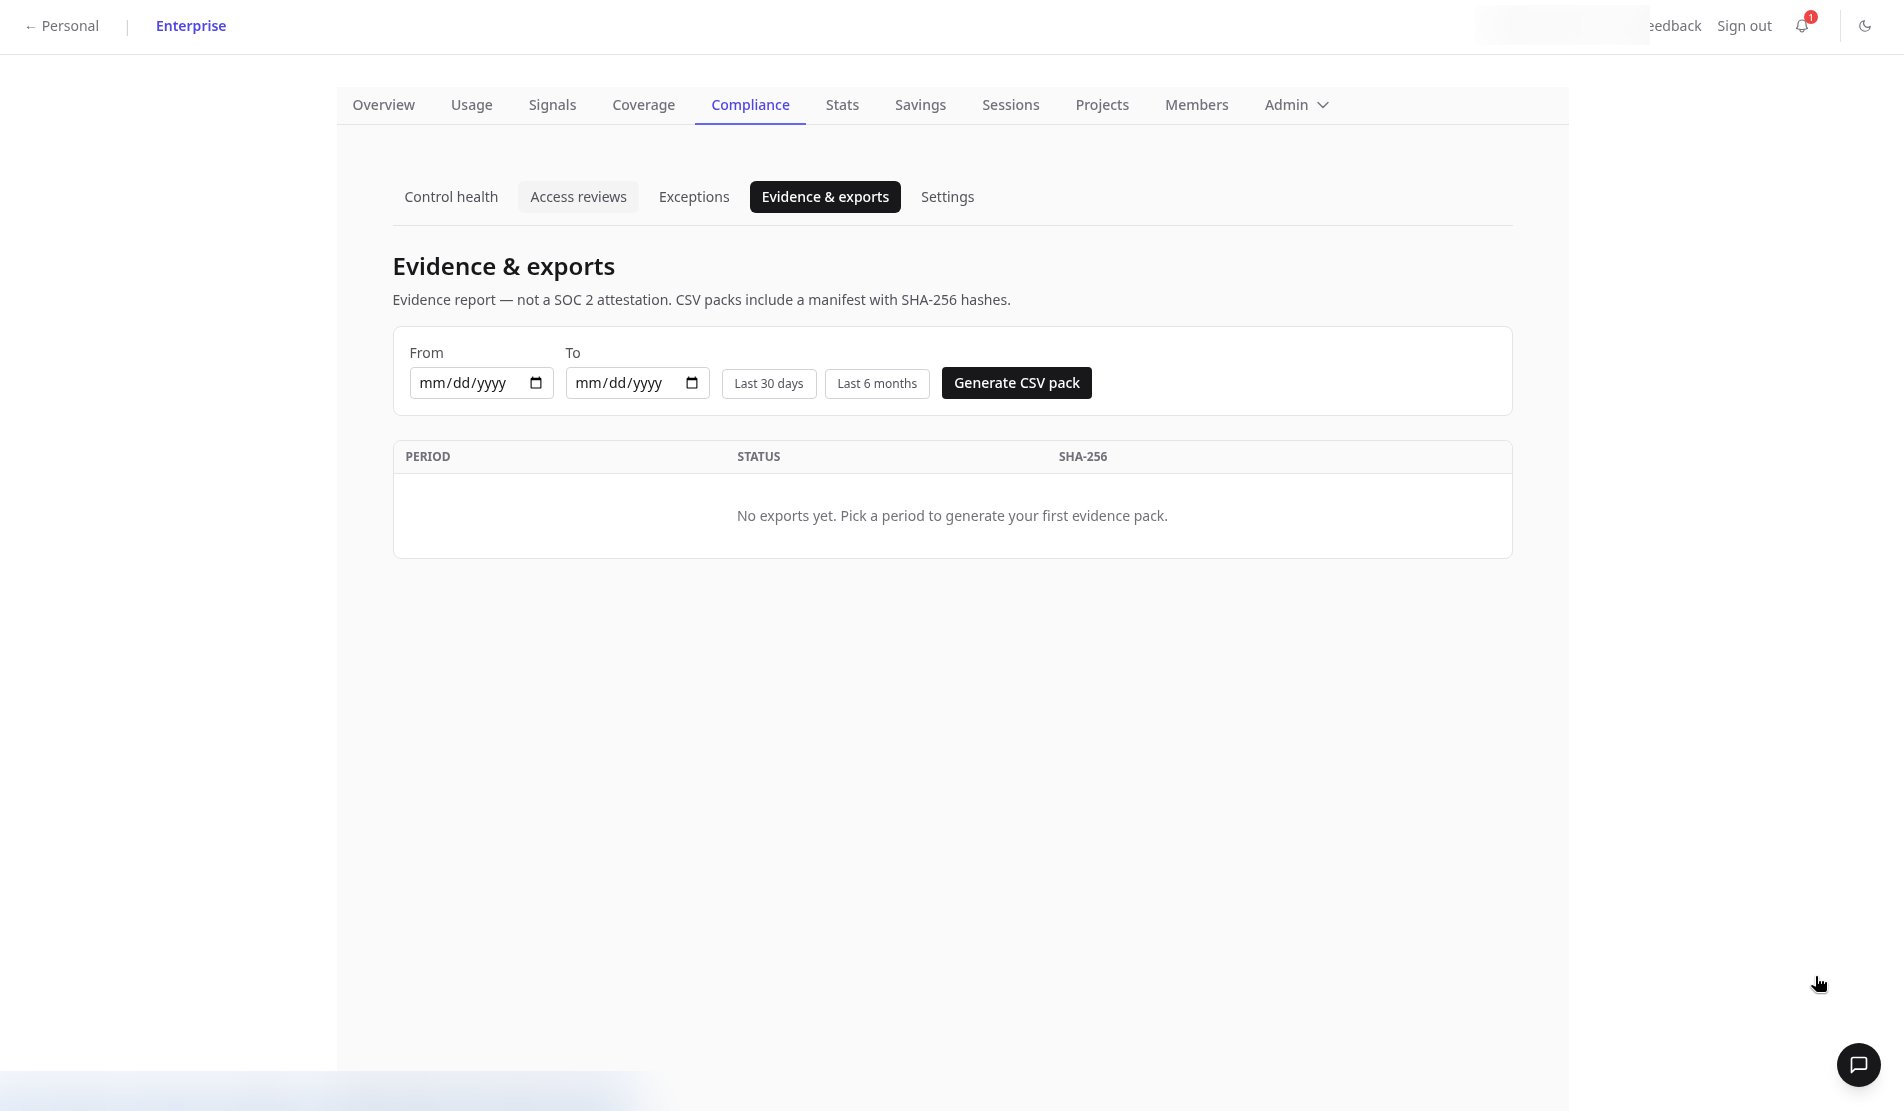This screenshot has height=1111, width=1904.
Task: Apply the Last 6 months preset
Action: tap(877, 384)
